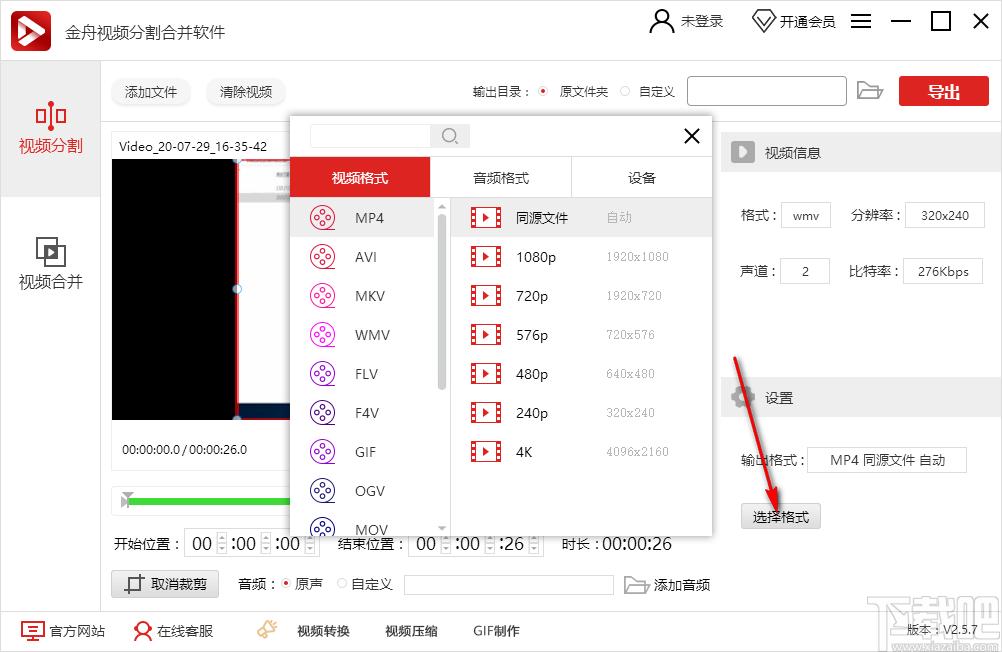Click 添加文件 button
Viewport: 1002px width, 652px height.
[x=151, y=92]
